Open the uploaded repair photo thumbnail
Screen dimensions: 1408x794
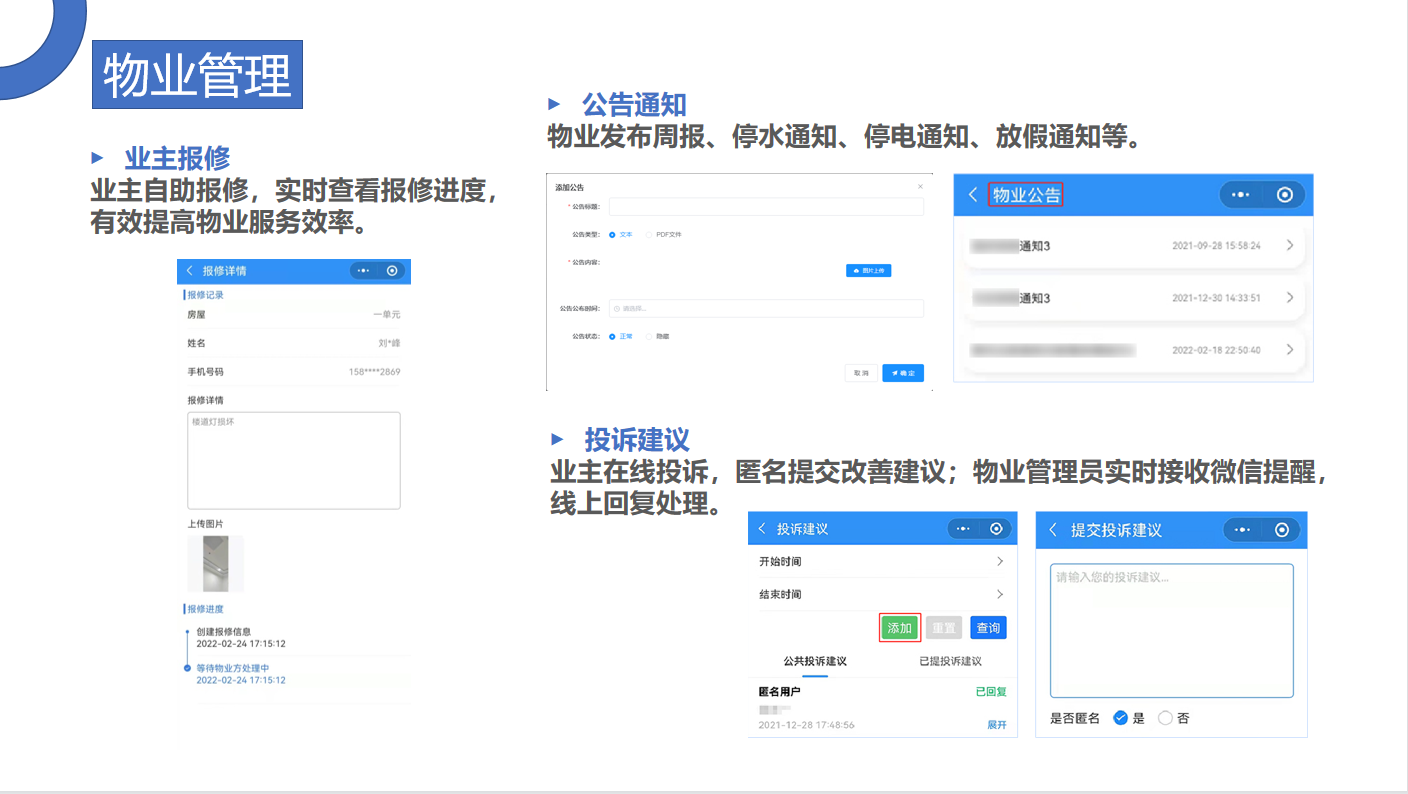[216, 564]
